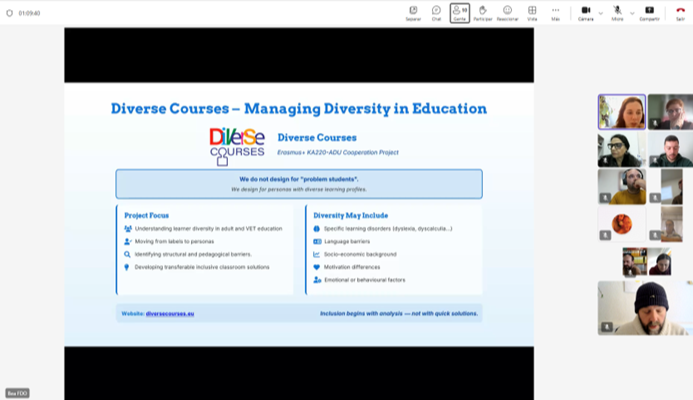Click 'Developing transferable inclusive classroom solutions' bullet
This screenshot has width=693, height=400.
tap(202, 267)
